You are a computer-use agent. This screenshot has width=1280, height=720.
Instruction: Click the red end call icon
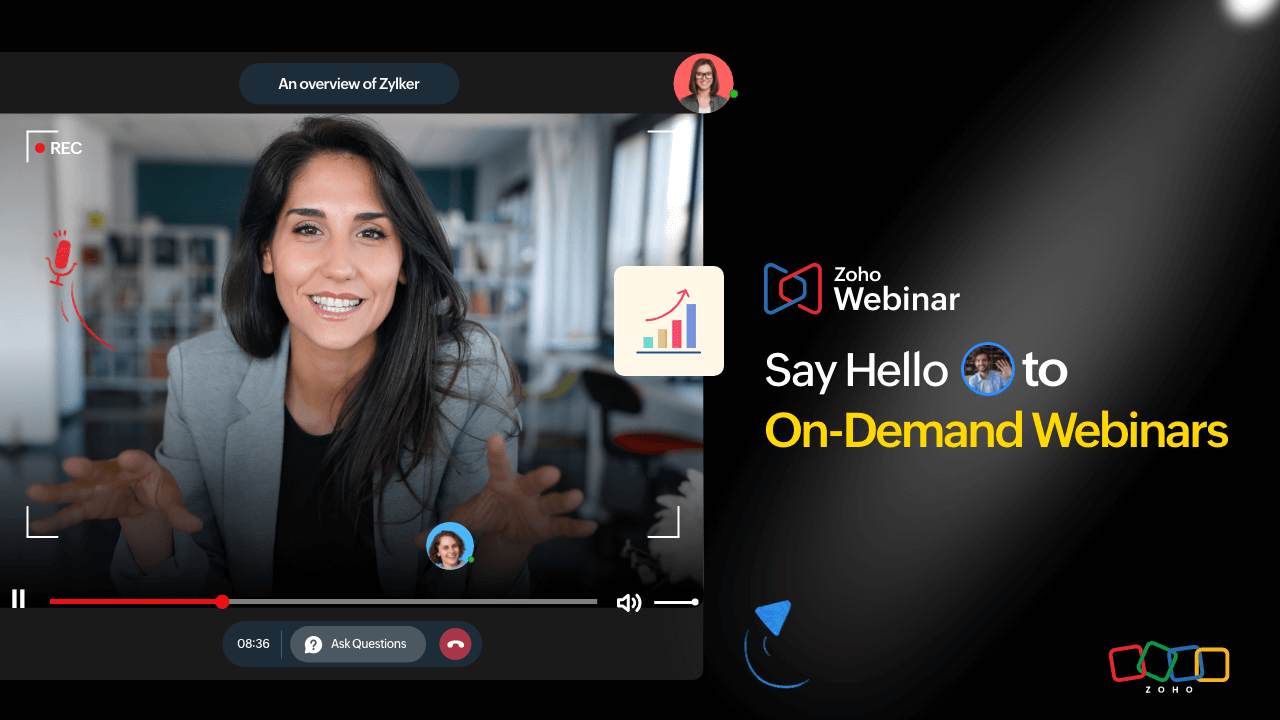coord(455,644)
